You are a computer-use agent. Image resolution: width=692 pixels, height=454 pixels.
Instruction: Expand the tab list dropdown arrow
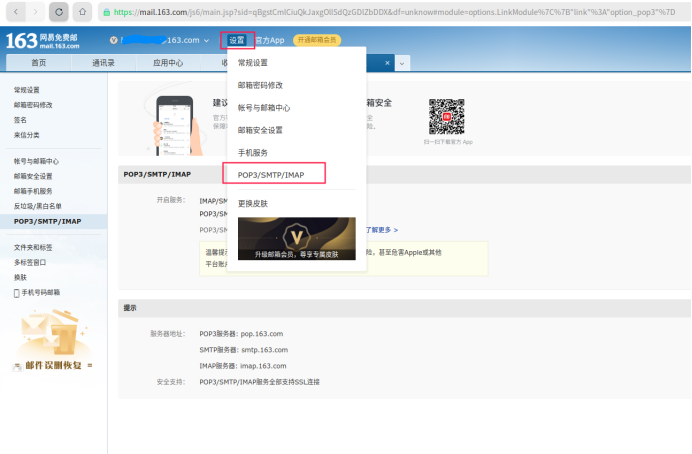[402, 63]
